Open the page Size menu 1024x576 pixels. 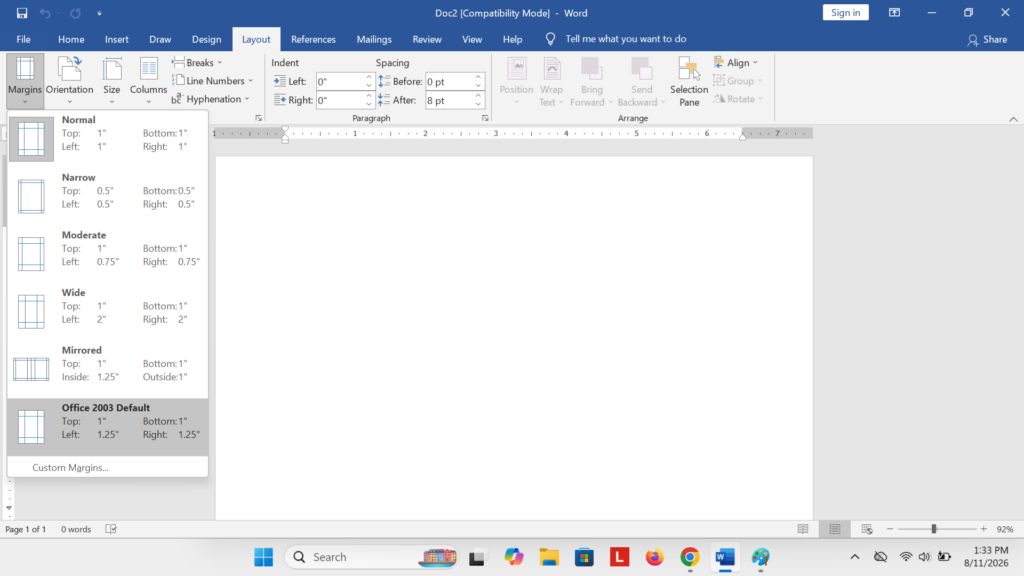pyautogui.click(x=112, y=81)
